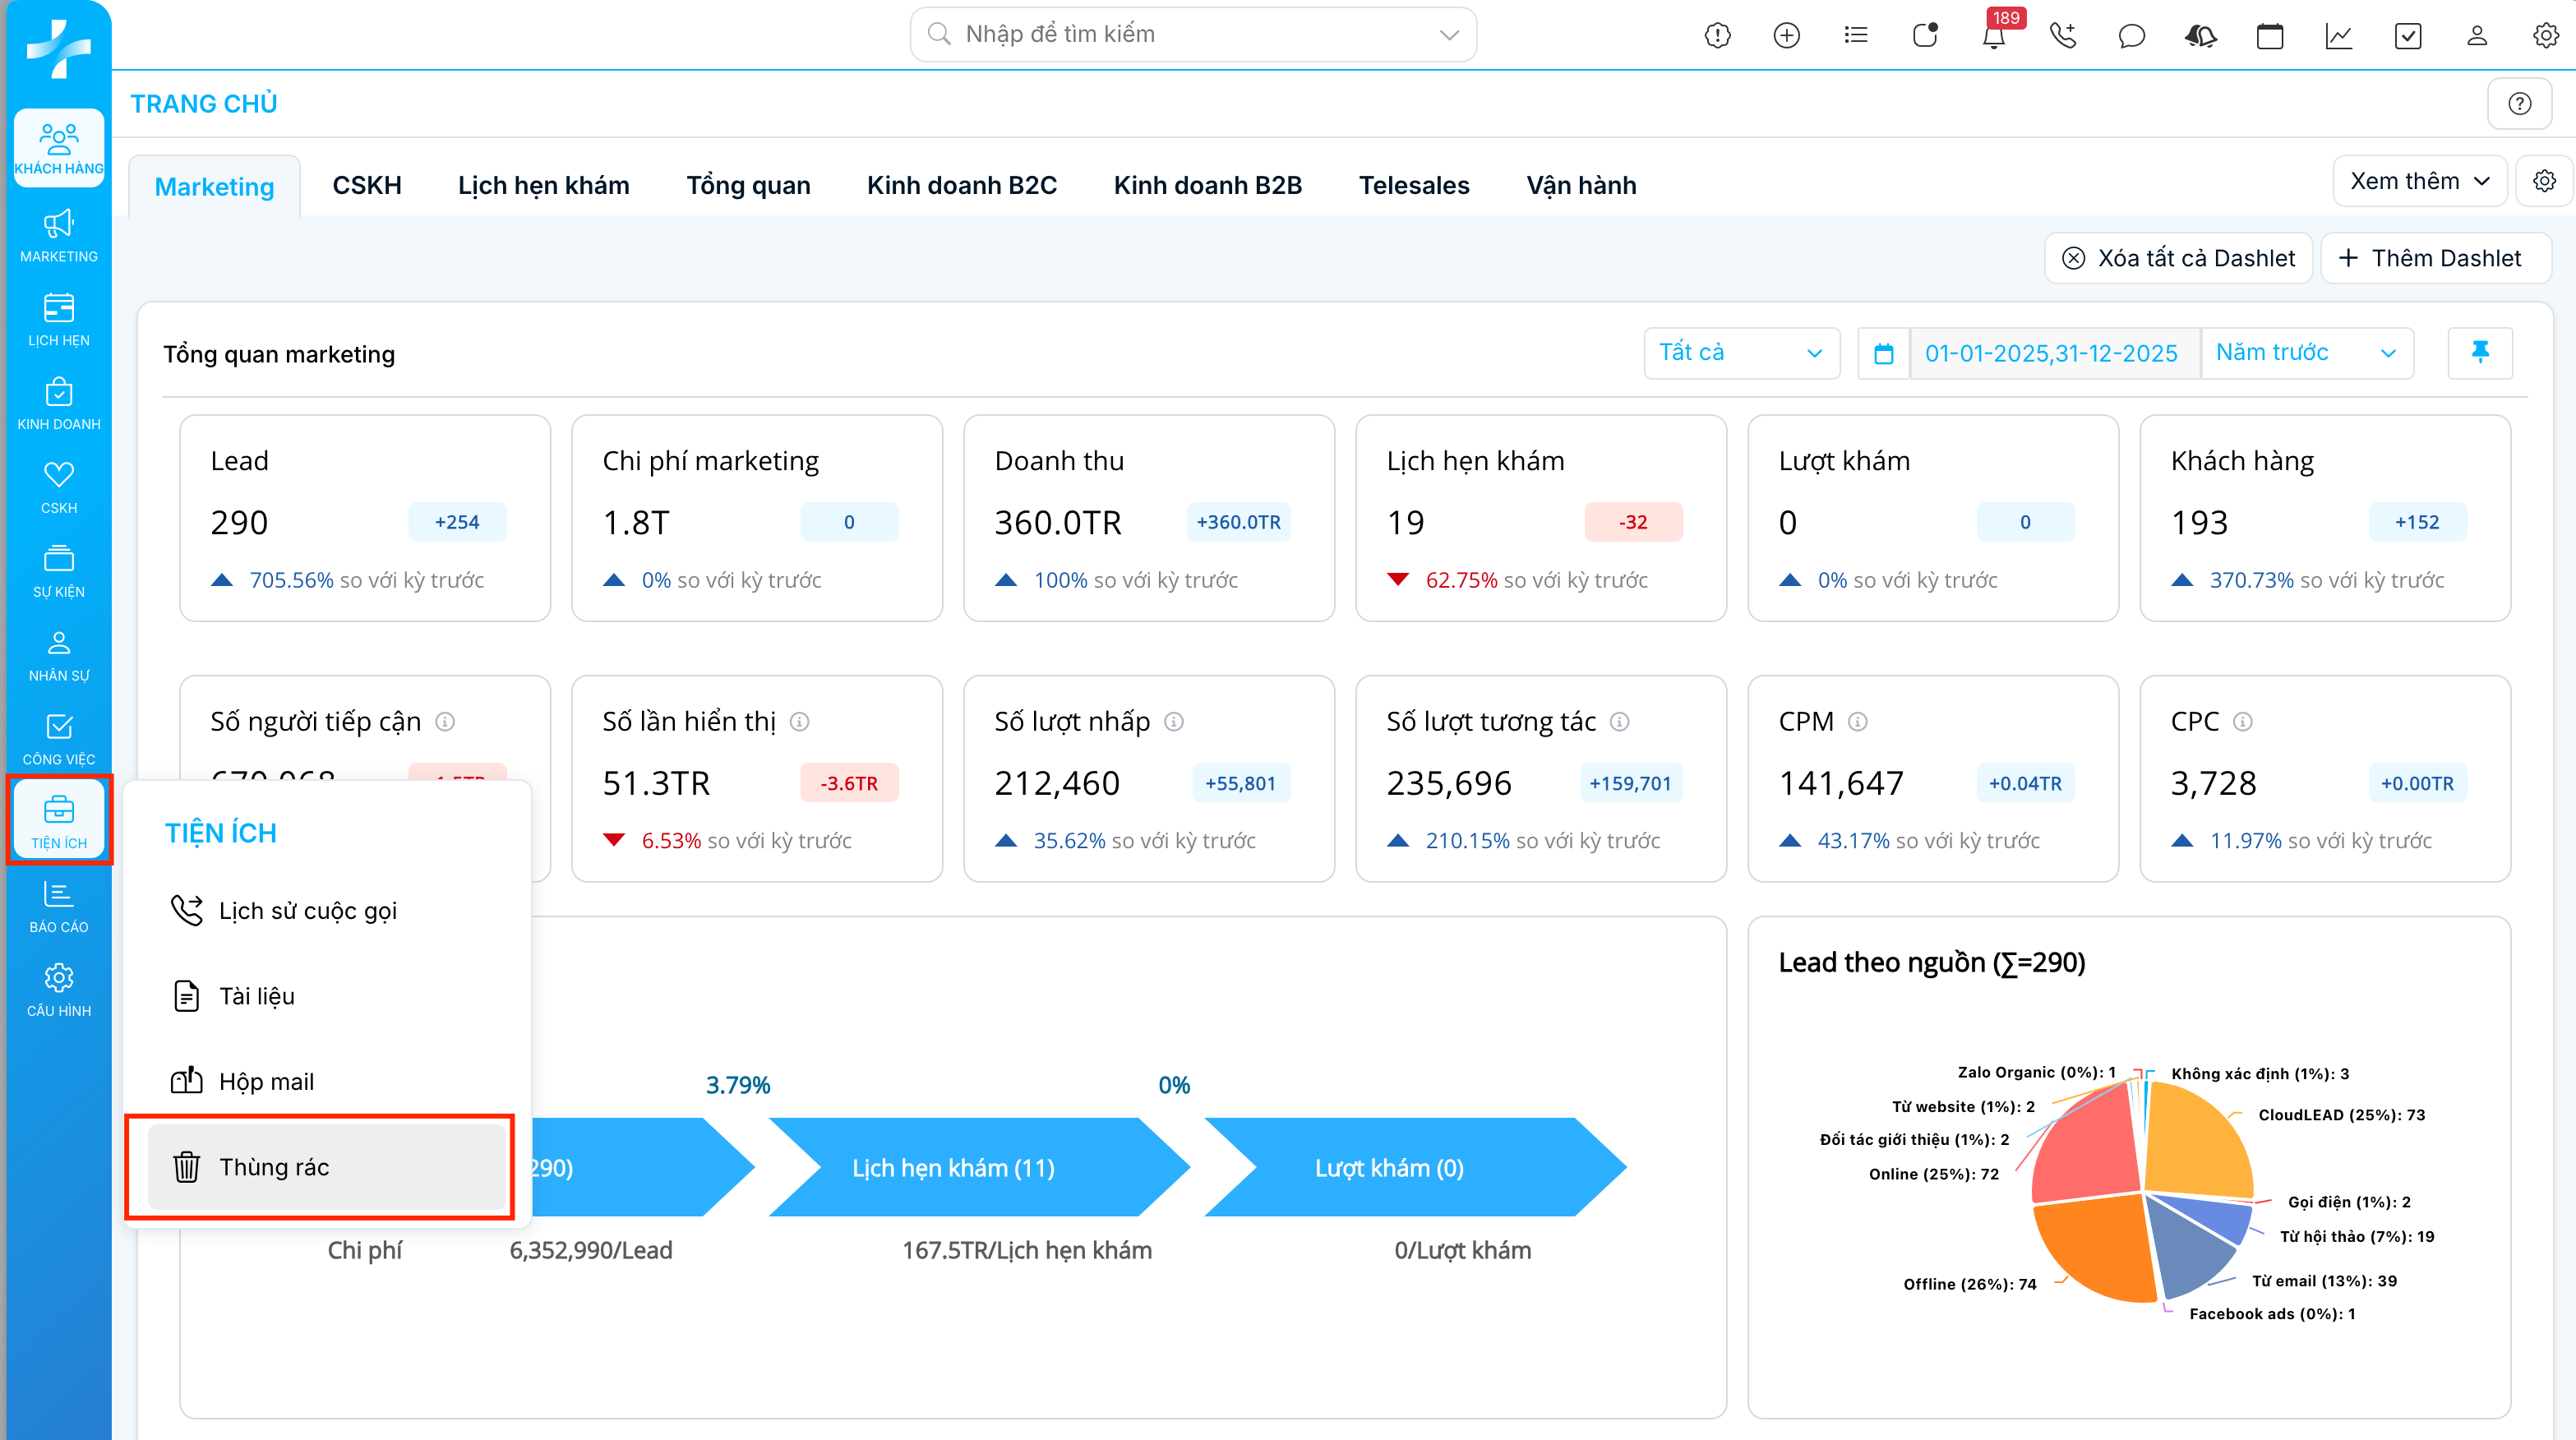Expand the Xem thêm tabs dropdown

(2418, 181)
